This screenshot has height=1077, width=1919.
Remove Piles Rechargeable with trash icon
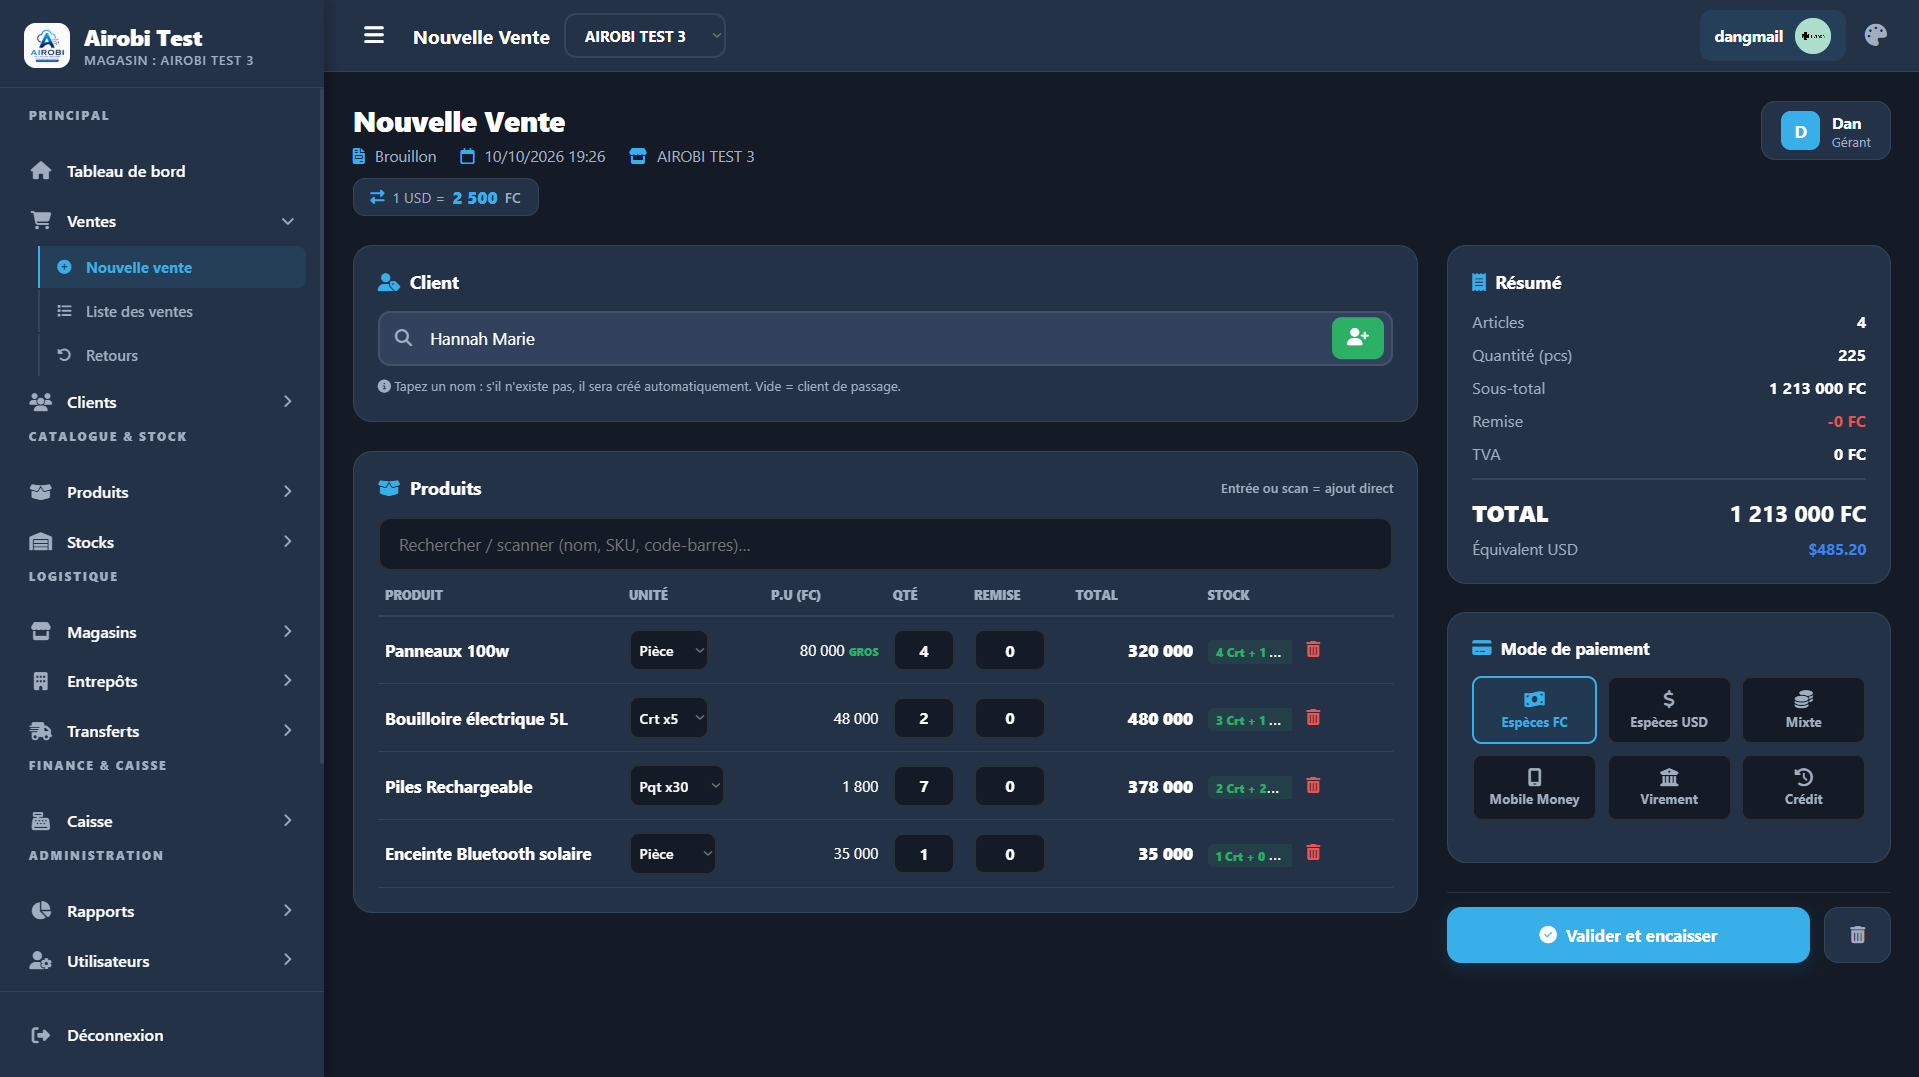tap(1313, 786)
